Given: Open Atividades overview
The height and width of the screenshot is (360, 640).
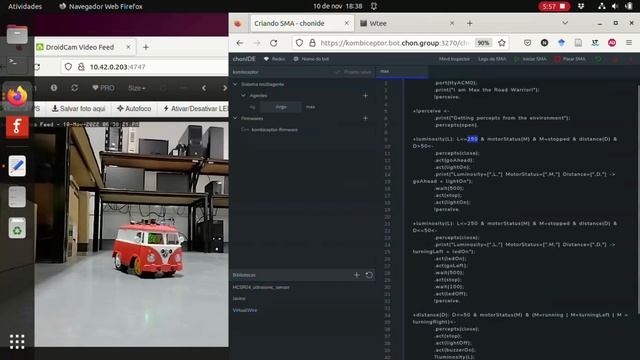Looking at the screenshot, I should (x=25, y=6).
